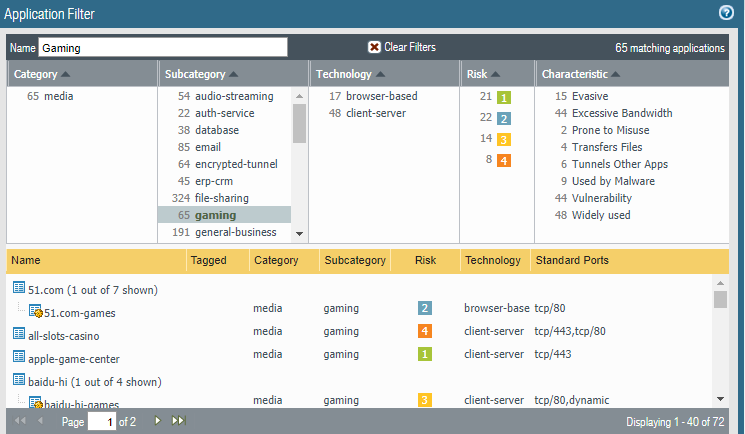Click the apple-game-center application icon
This screenshot has height=434, width=745.
click(x=19, y=357)
